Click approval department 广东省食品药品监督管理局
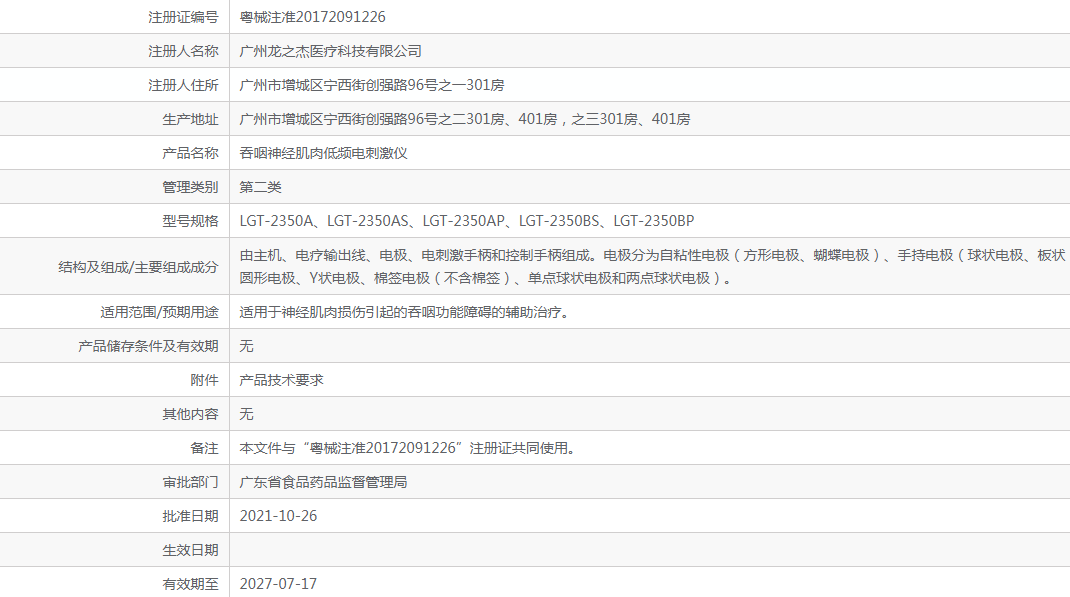 point(323,482)
